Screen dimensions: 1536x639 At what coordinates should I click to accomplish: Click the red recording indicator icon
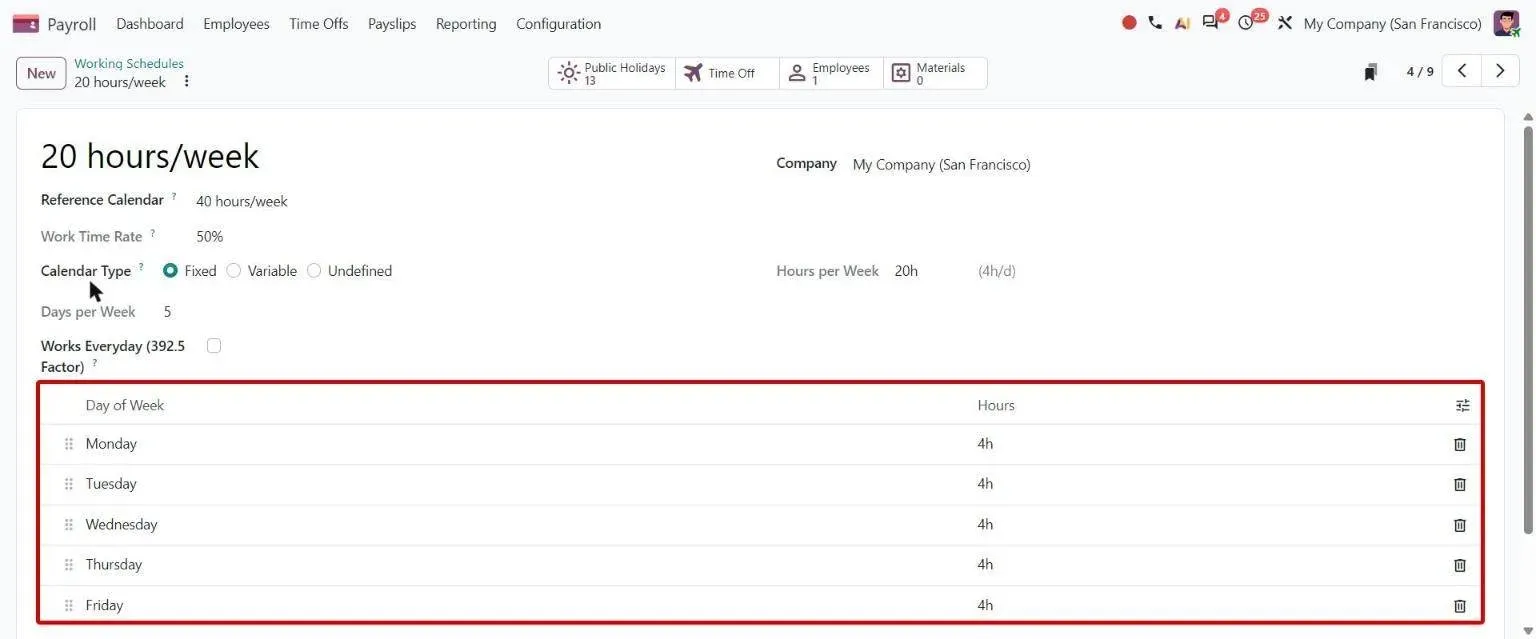click(1129, 23)
